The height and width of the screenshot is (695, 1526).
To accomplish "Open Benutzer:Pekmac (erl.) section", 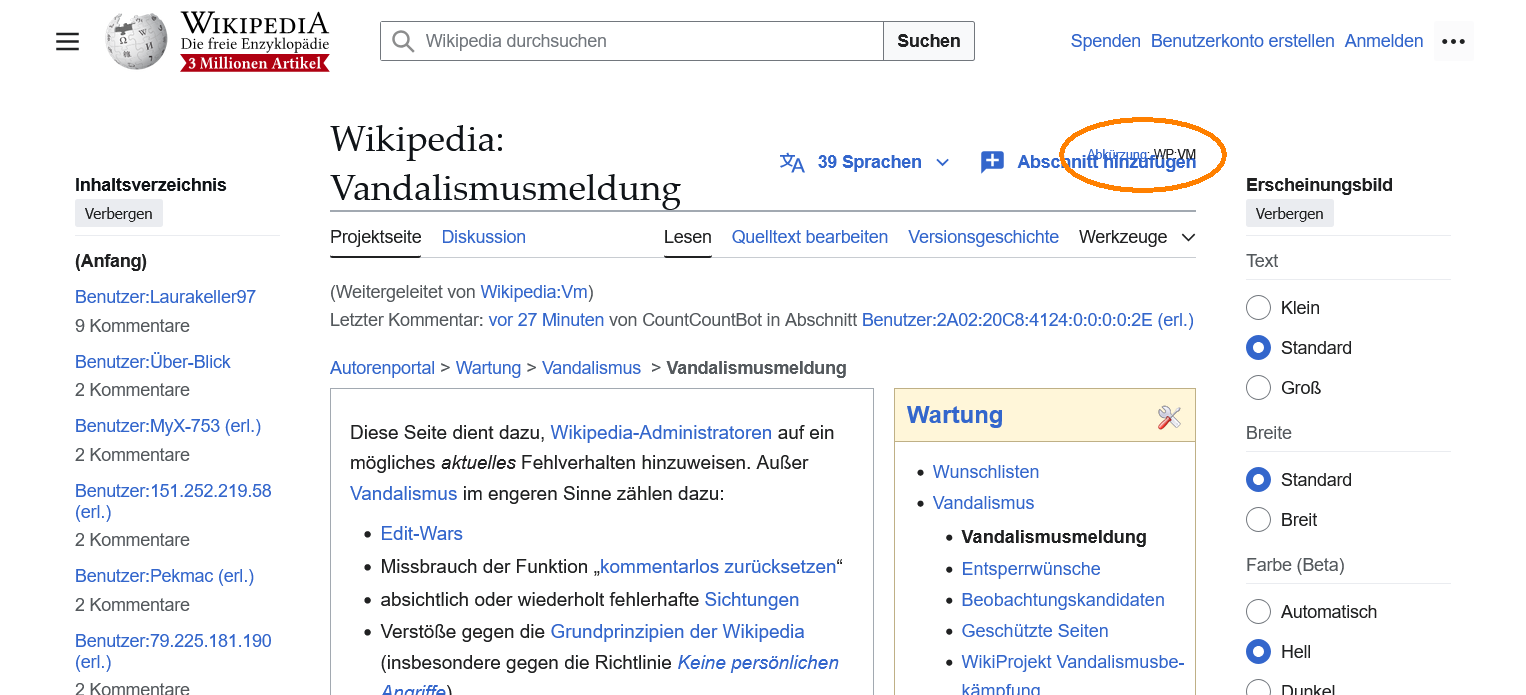I will click(x=165, y=576).
